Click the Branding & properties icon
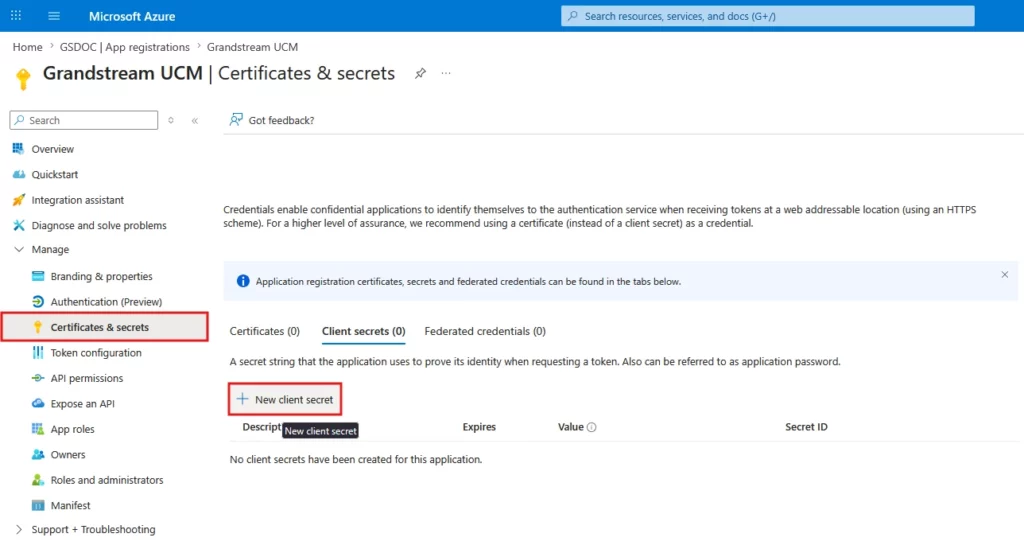The height and width of the screenshot is (549, 1024). 38,276
